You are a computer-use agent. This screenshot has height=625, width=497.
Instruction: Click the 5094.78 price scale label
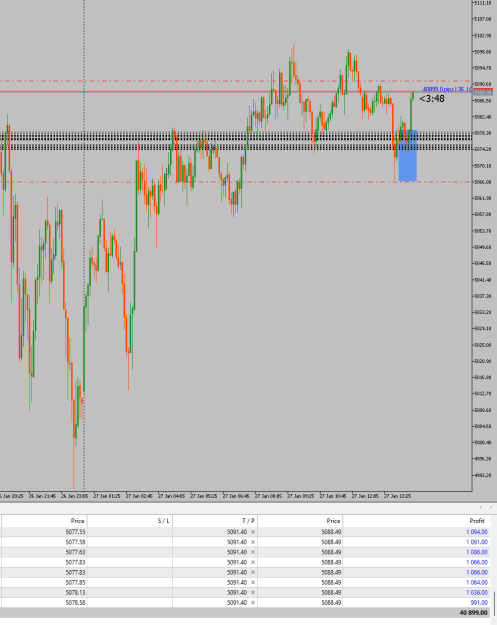tap(483, 68)
